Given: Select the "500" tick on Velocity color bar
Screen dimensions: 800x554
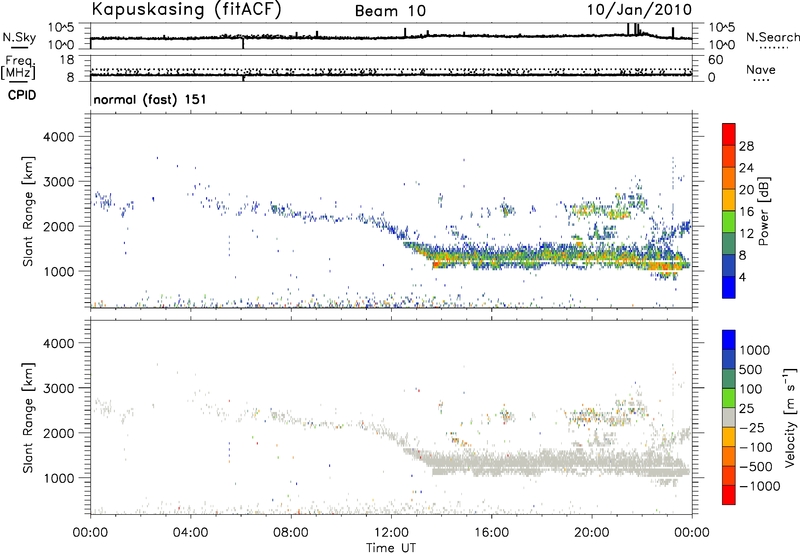Looking at the screenshot, I should click(751, 369).
